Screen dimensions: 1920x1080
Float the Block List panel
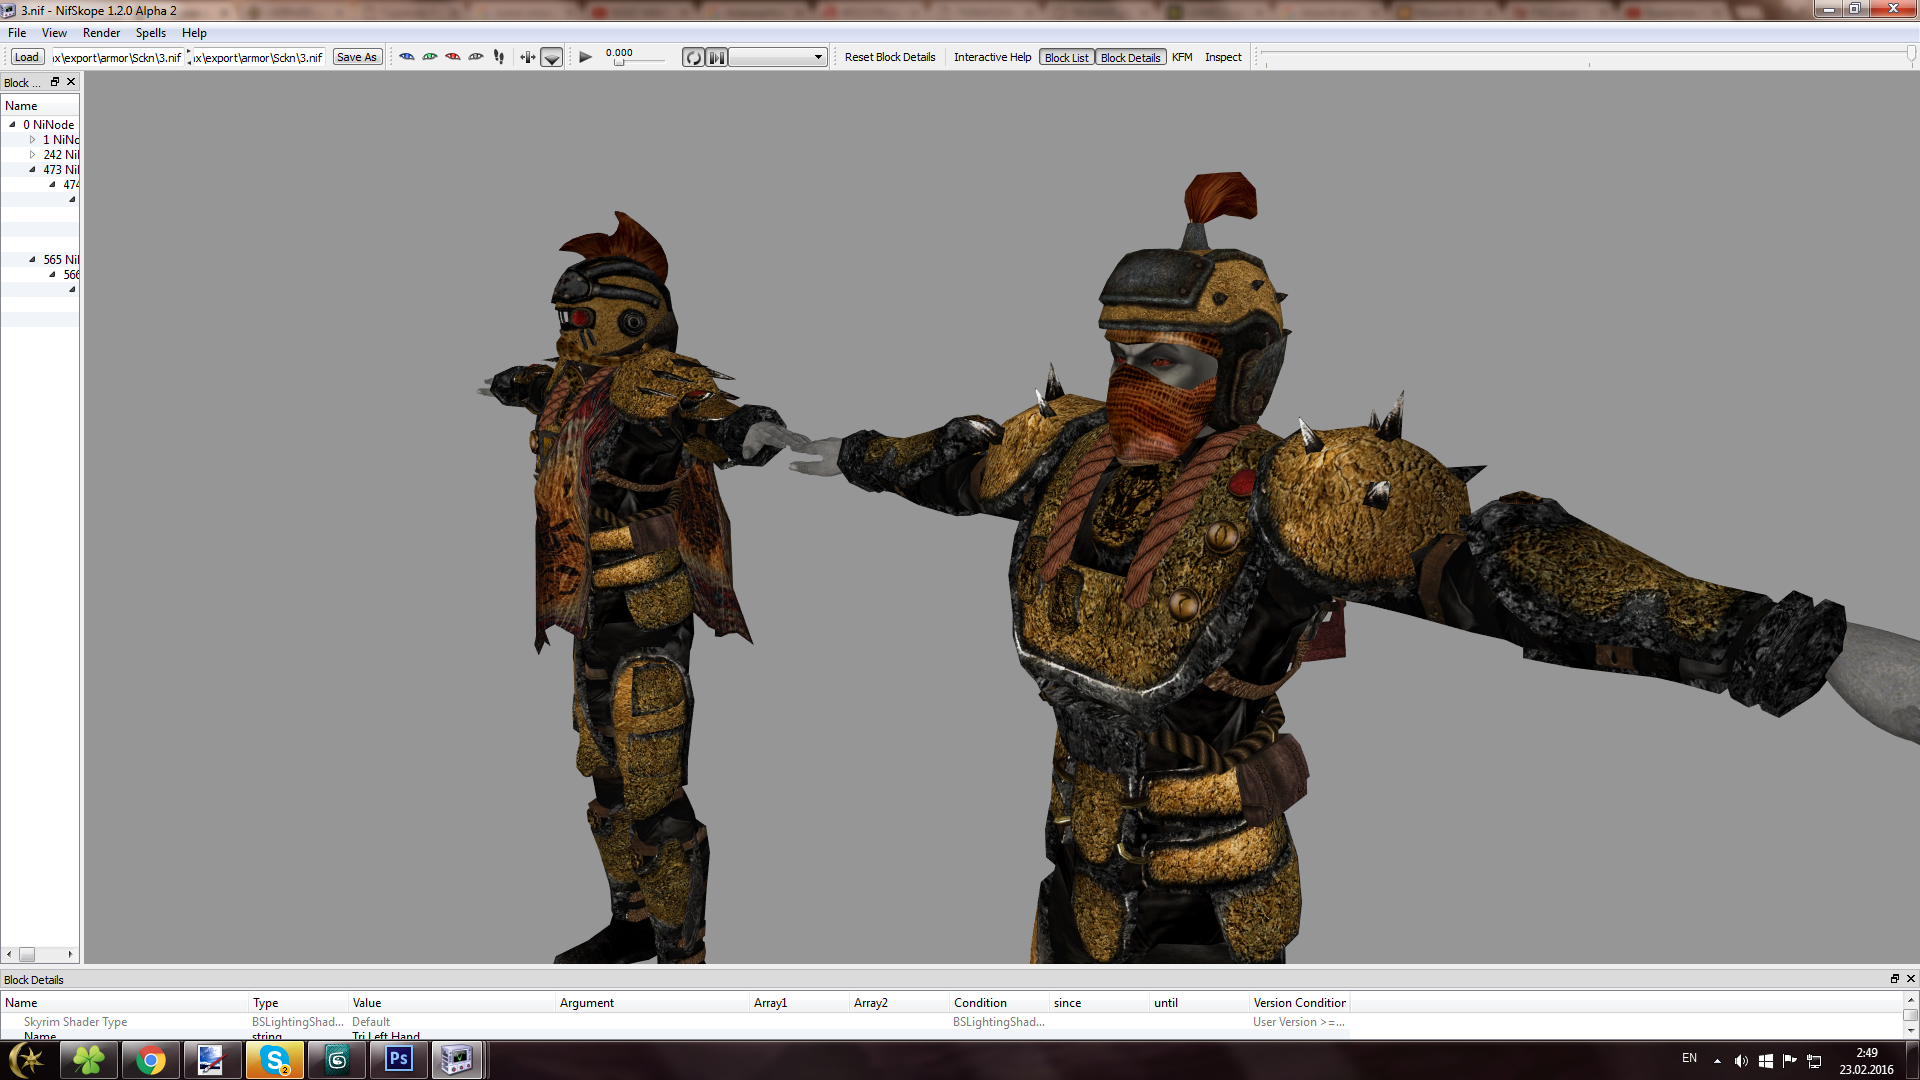click(55, 82)
